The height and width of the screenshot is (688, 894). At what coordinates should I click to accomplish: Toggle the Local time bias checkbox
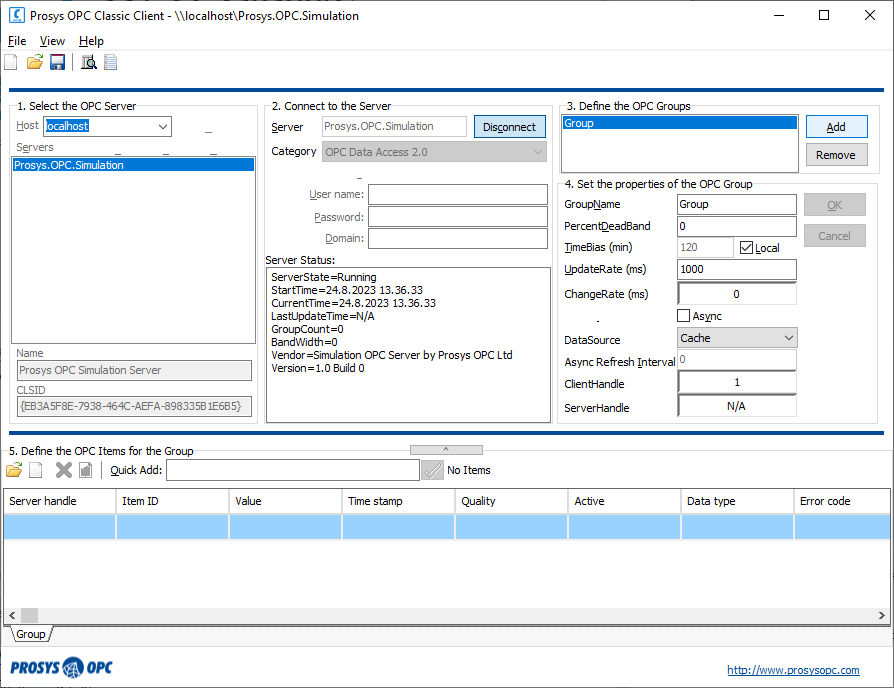coord(746,247)
